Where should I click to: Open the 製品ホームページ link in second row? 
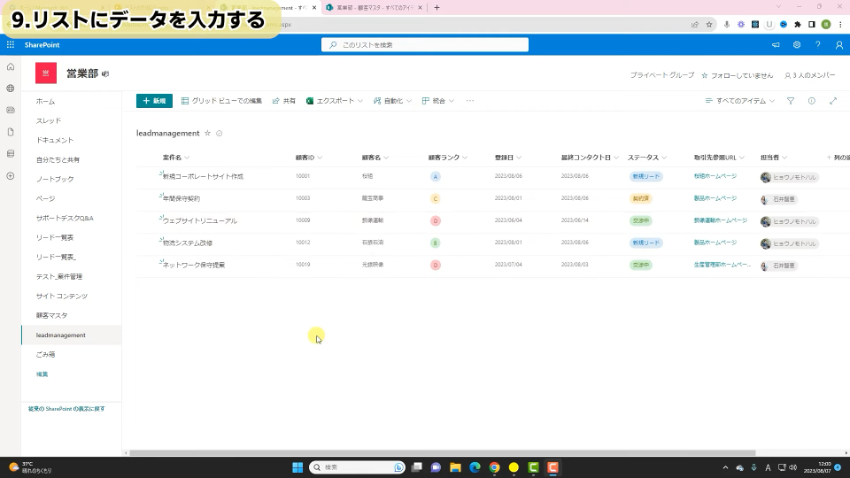(x=715, y=198)
